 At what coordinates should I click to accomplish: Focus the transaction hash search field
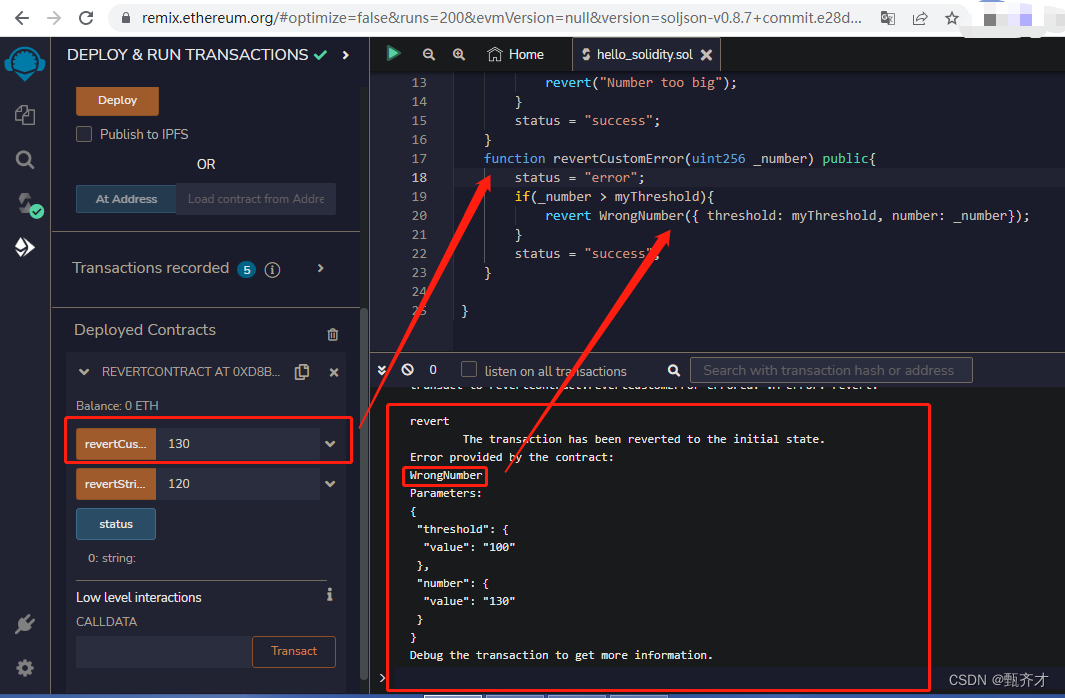[x=831, y=370]
